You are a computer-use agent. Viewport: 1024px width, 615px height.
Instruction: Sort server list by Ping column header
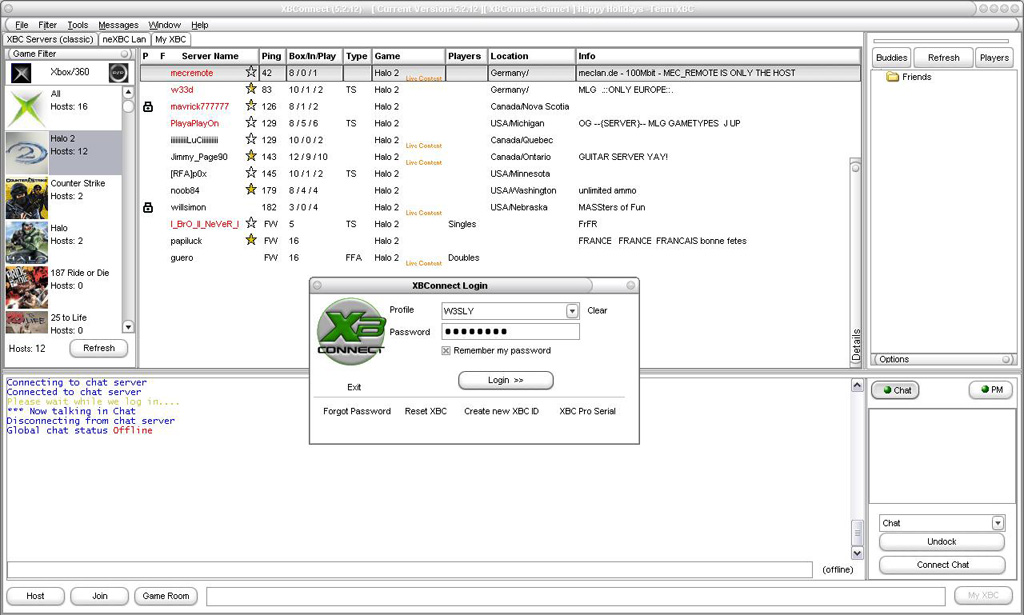pos(271,56)
